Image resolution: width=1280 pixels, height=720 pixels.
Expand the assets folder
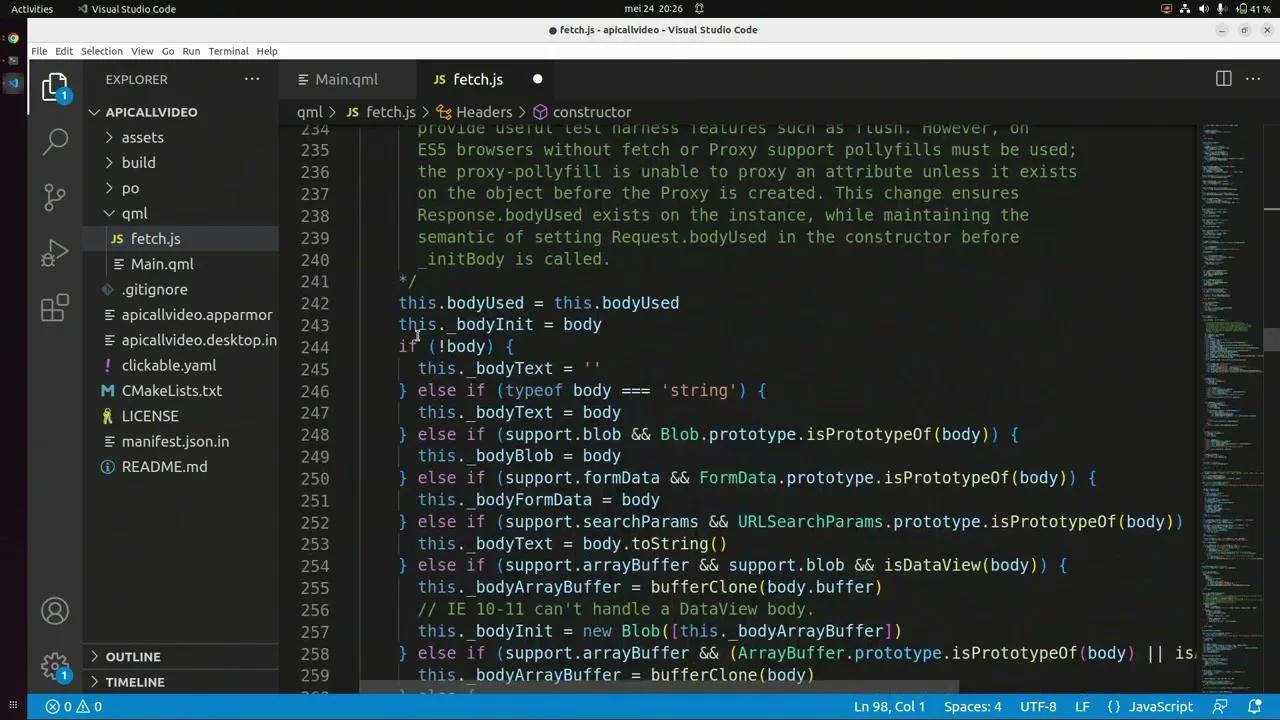click(142, 137)
